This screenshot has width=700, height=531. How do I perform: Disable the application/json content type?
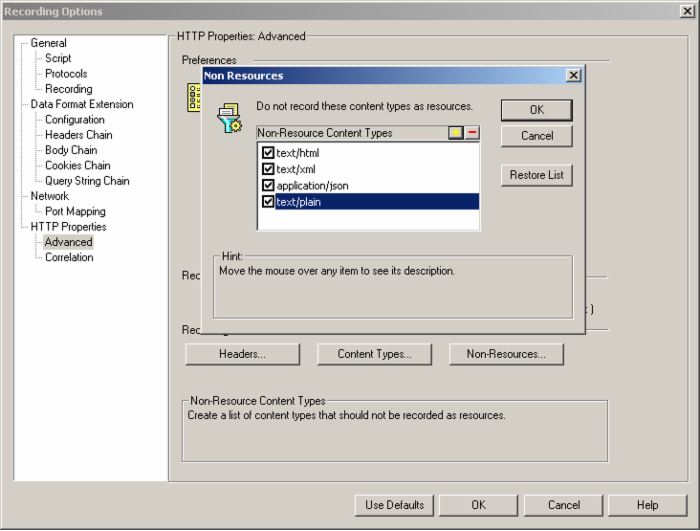(x=268, y=186)
